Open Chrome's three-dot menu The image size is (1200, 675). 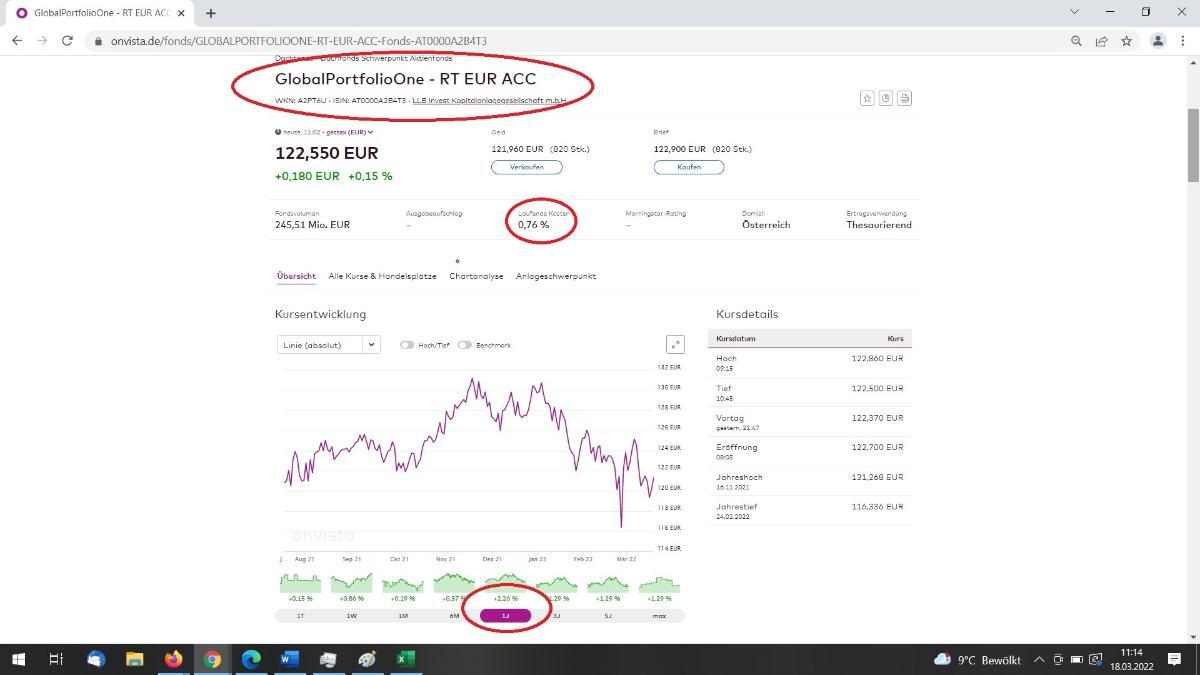pos(1183,41)
